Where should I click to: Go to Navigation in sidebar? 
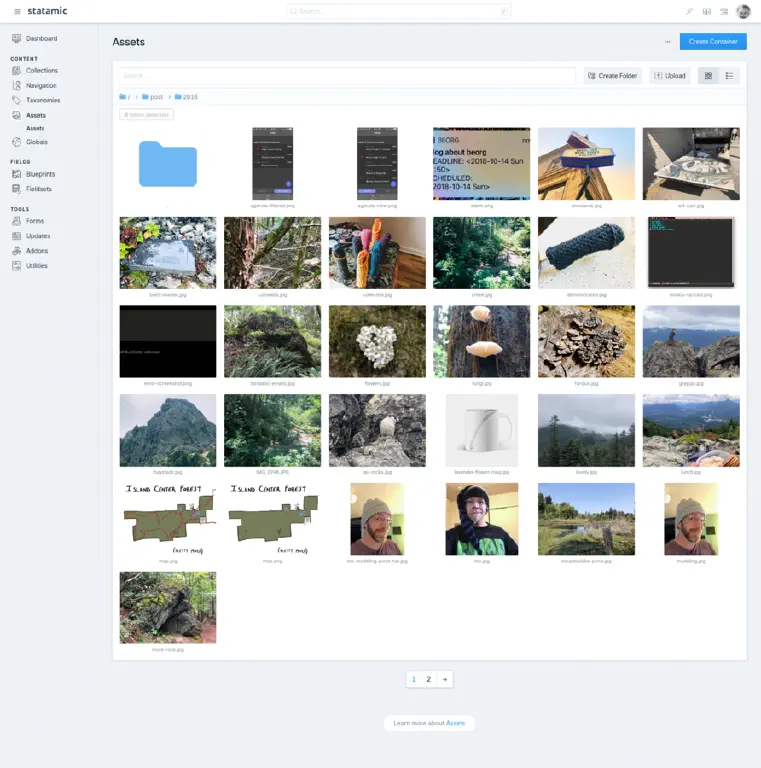tap(34, 85)
